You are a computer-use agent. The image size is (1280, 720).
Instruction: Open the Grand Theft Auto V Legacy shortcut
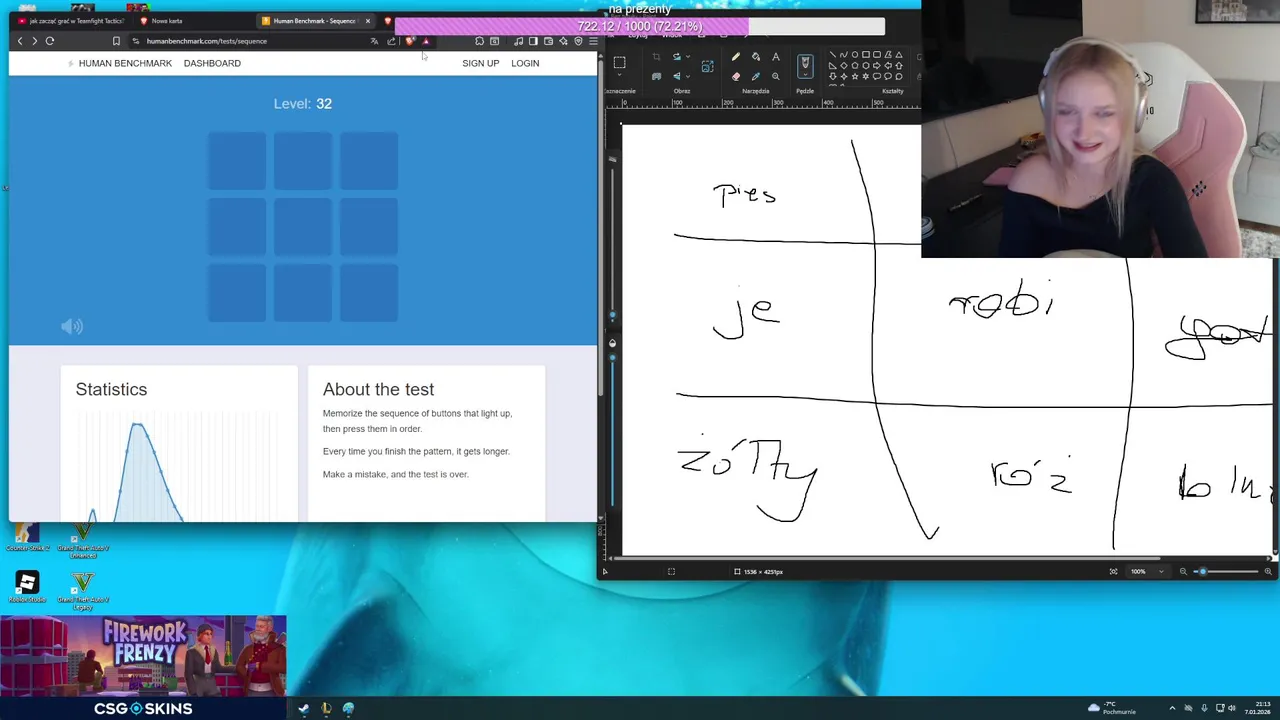pyautogui.click(x=83, y=590)
